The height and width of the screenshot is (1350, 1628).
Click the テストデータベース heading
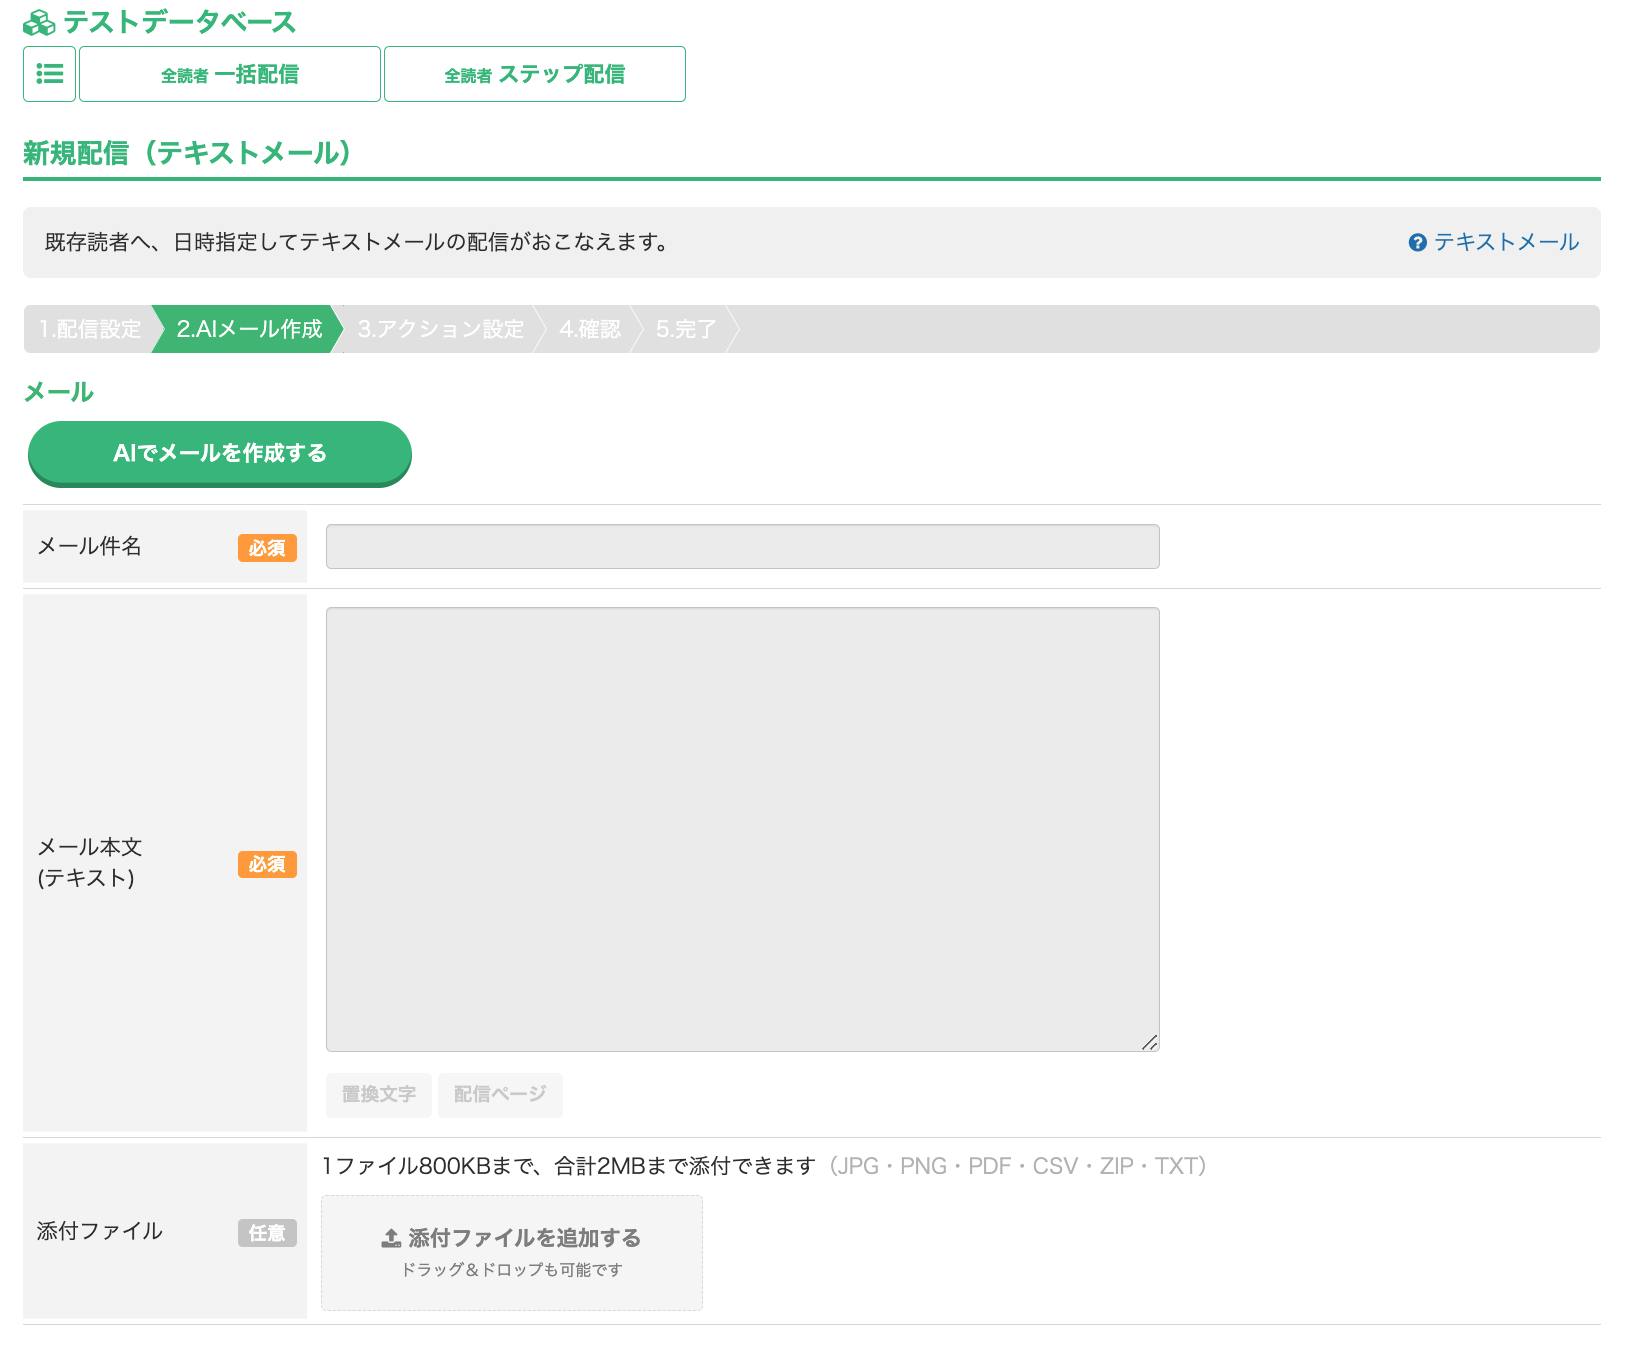tap(179, 22)
